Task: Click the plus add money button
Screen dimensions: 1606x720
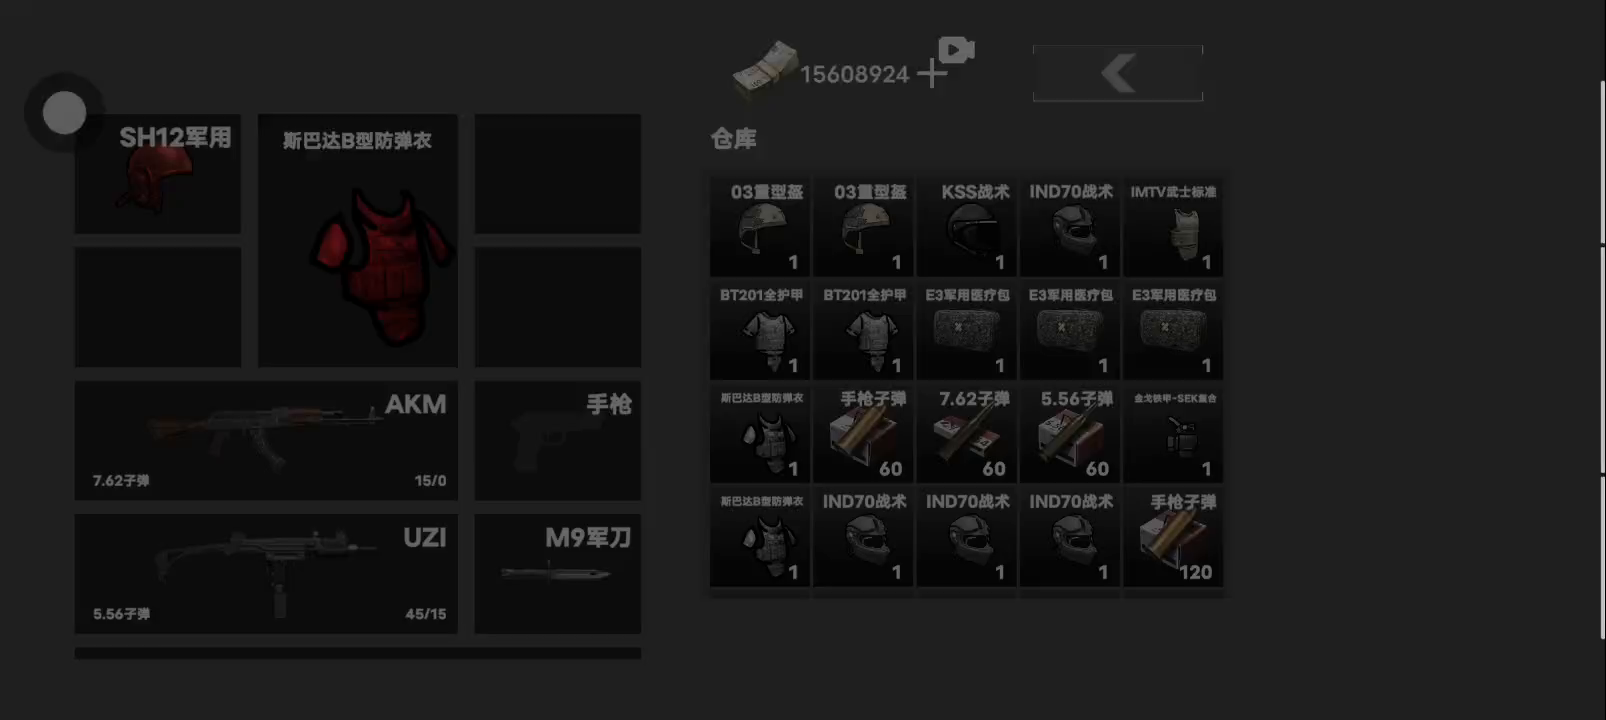Action: (x=932, y=73)
